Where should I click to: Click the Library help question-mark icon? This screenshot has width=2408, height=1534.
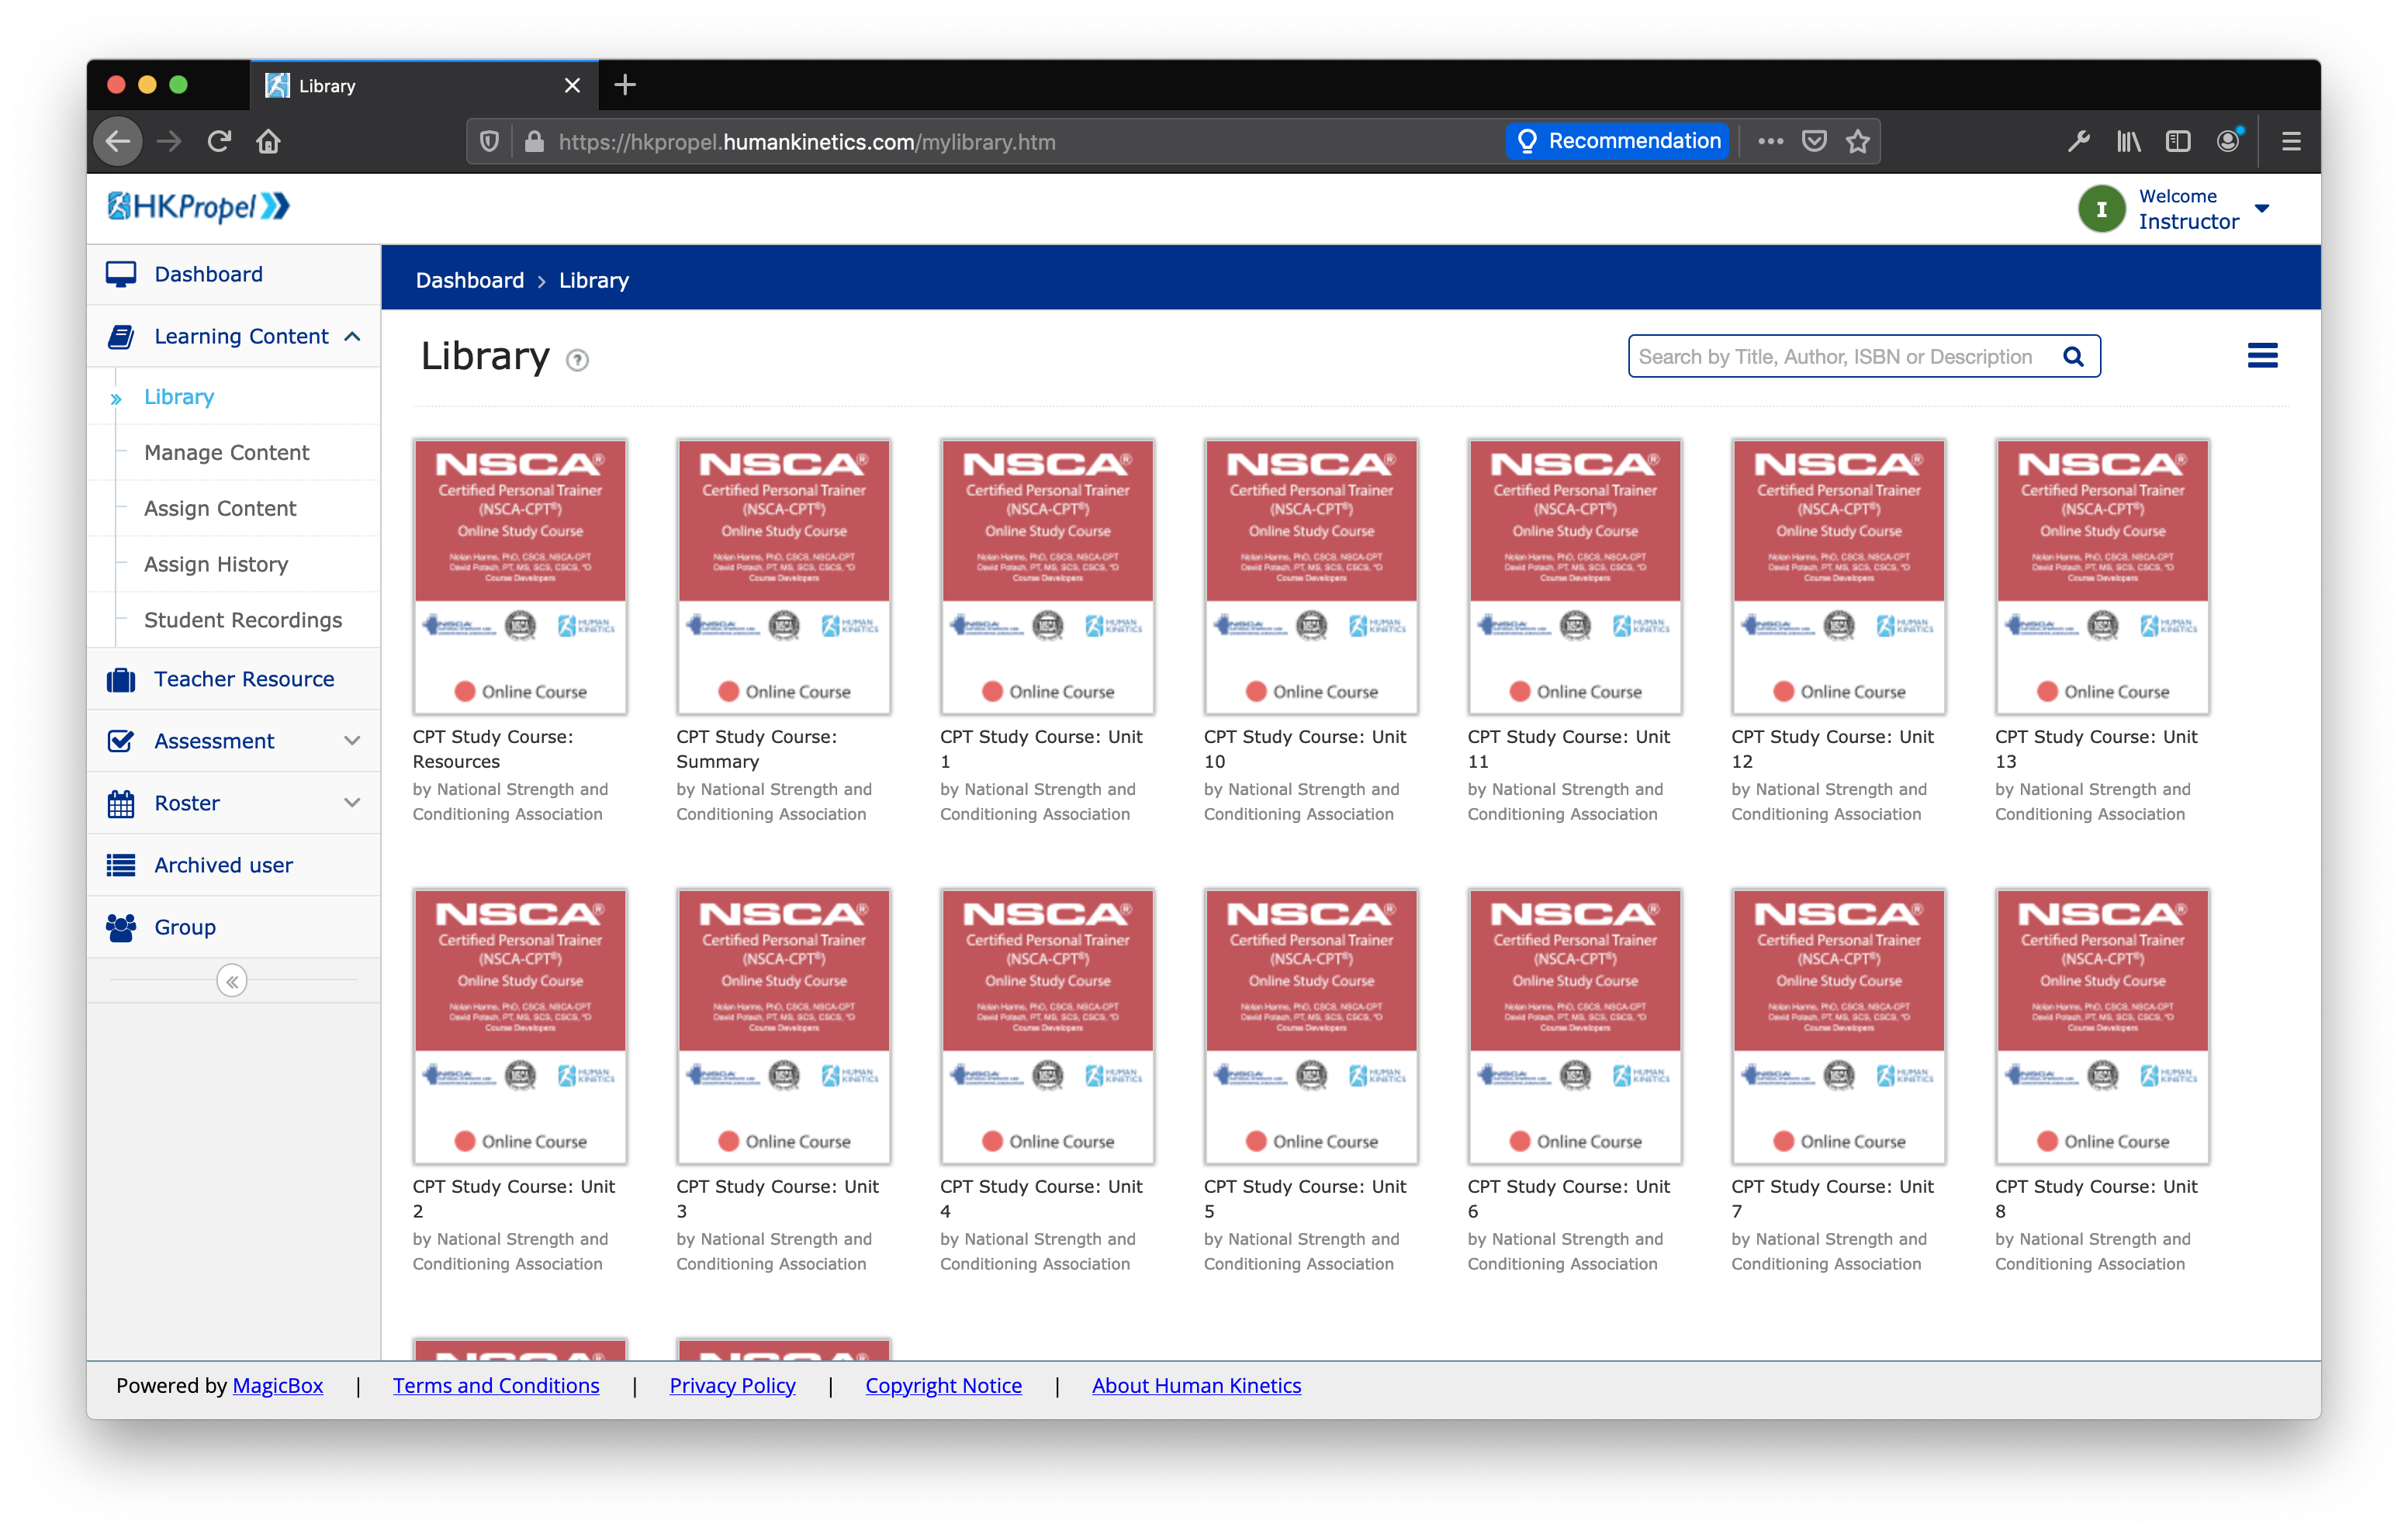pos(577,360)
